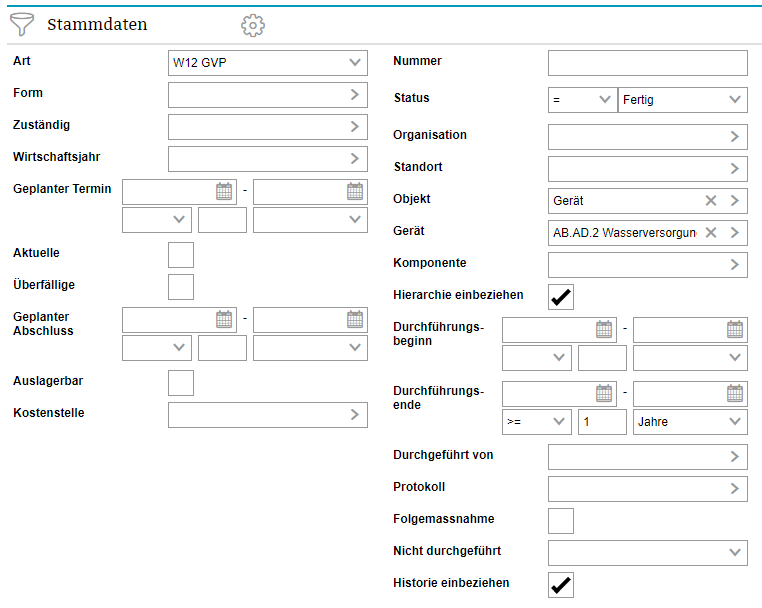
Task: Open Wirtschaftsjahr selection arrow
Action: pyautogui.click(x=355, y=158)
